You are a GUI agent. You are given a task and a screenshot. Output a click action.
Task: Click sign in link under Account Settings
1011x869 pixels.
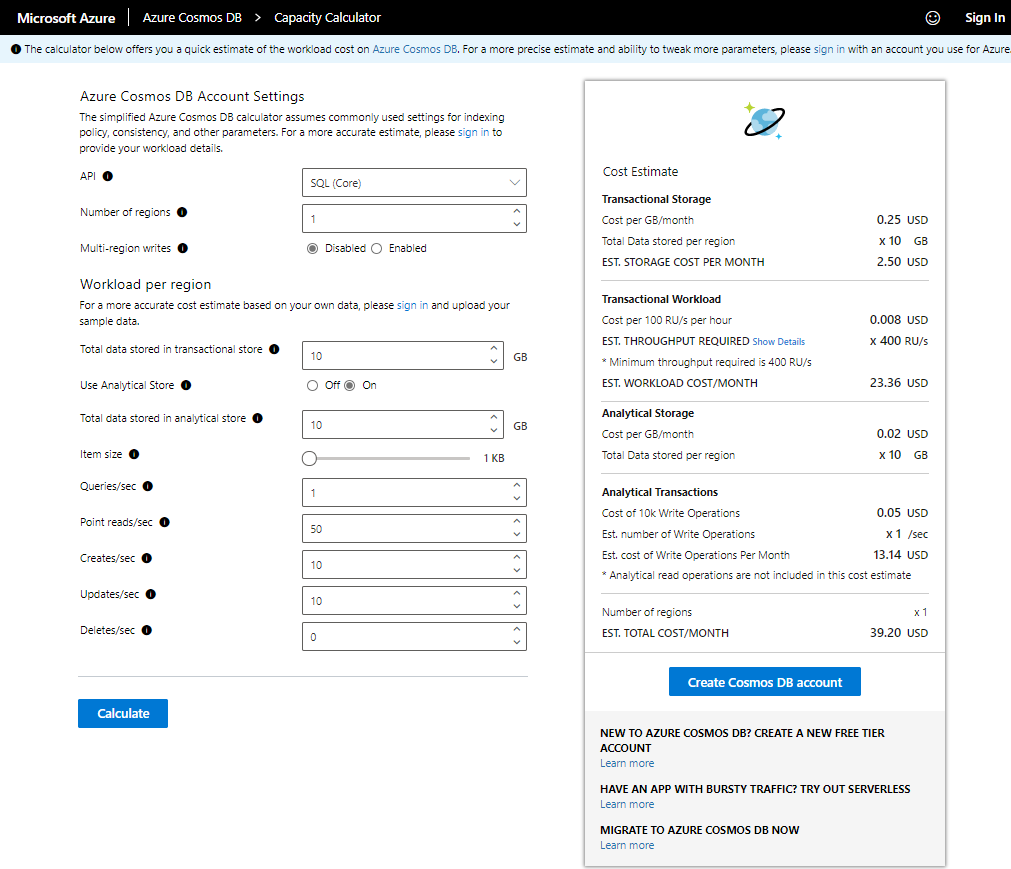coord(473,132)
